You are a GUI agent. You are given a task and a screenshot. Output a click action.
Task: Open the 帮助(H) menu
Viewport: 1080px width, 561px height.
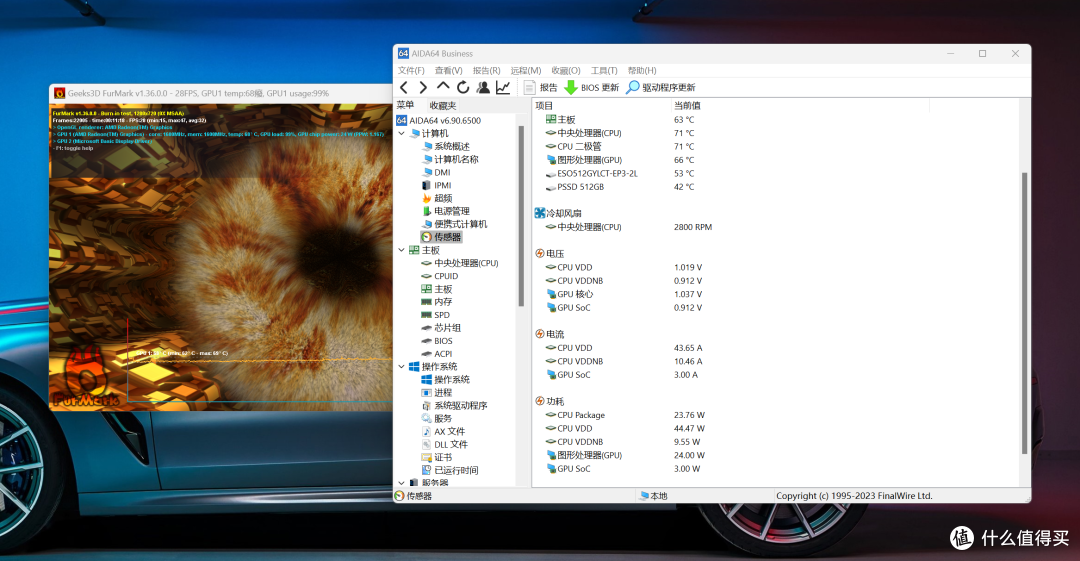point(642,70)
